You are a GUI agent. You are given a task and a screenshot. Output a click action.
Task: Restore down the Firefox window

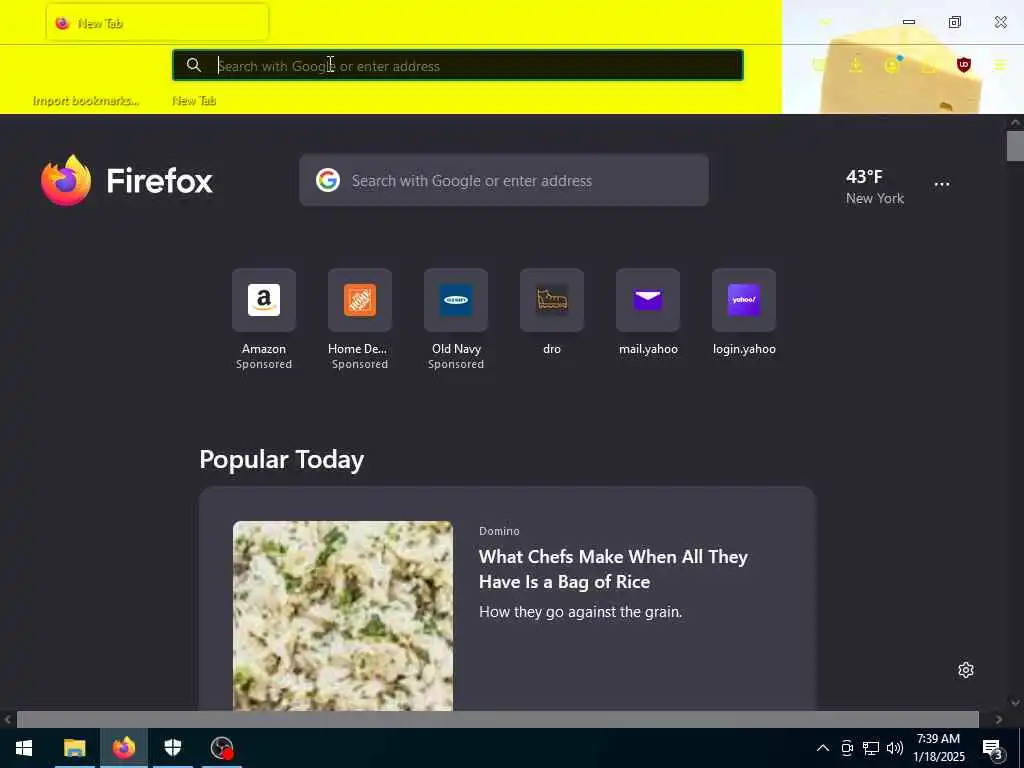tap(954, 22)
